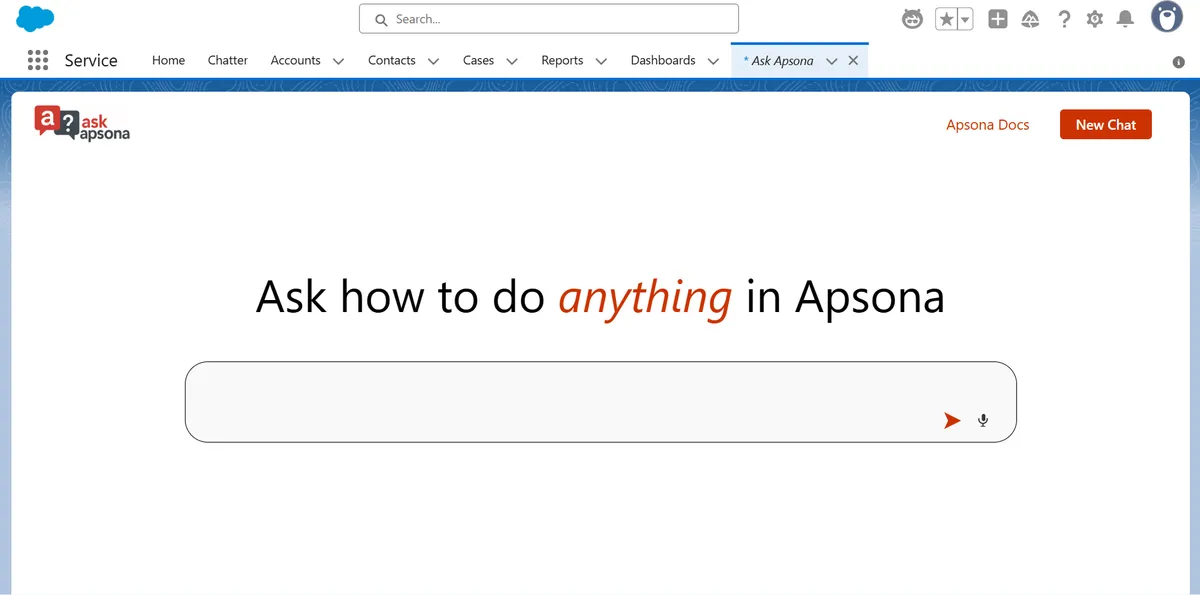
Task: Expand the favorites list dropdown arrow
Action: [x=965, y=19]
